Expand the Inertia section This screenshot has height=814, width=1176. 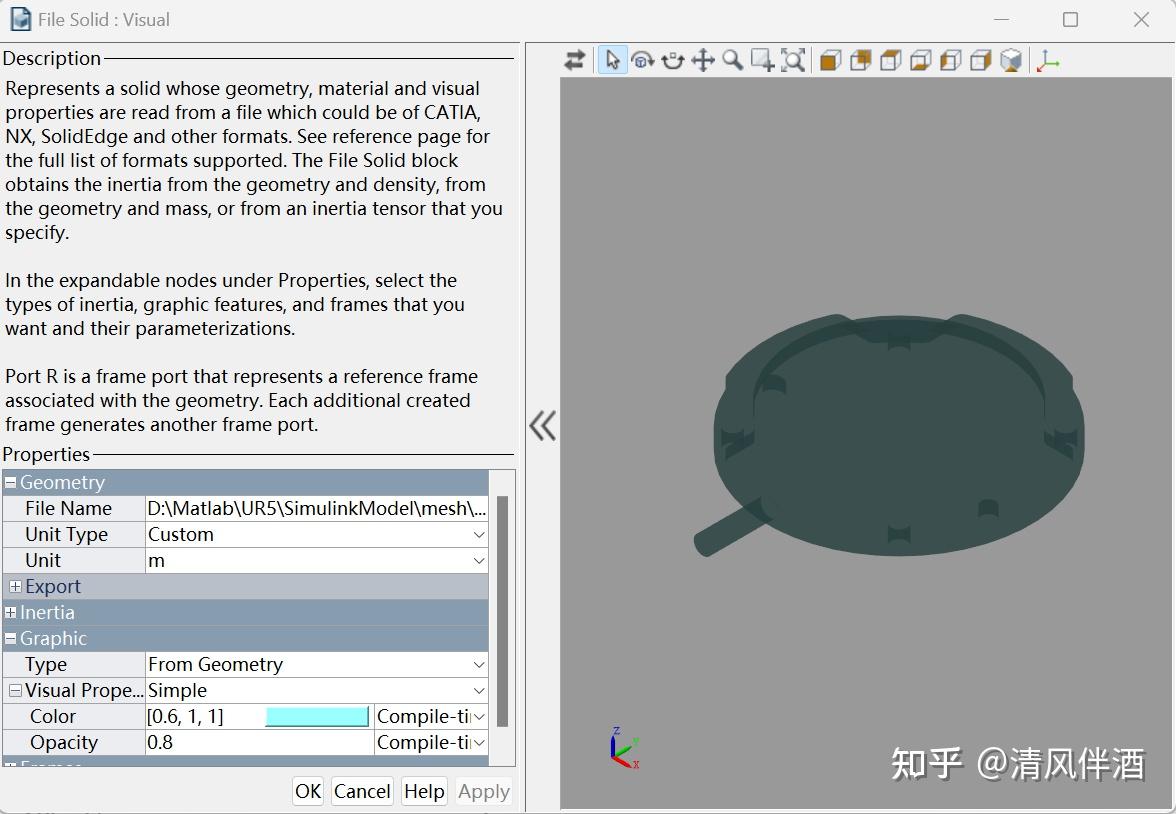click(10, 612)
